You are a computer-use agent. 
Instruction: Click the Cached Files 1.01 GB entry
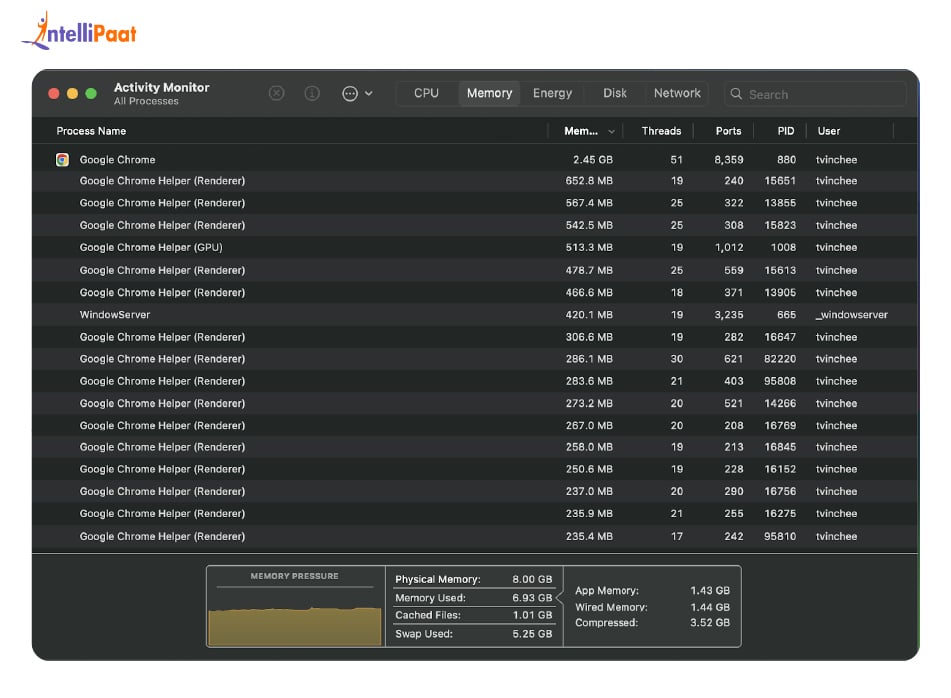click(474, 615)
